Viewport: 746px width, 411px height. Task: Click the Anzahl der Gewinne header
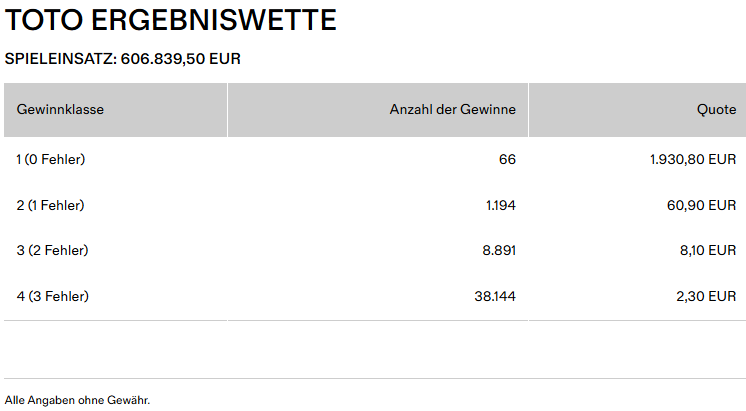coord(452,109)
